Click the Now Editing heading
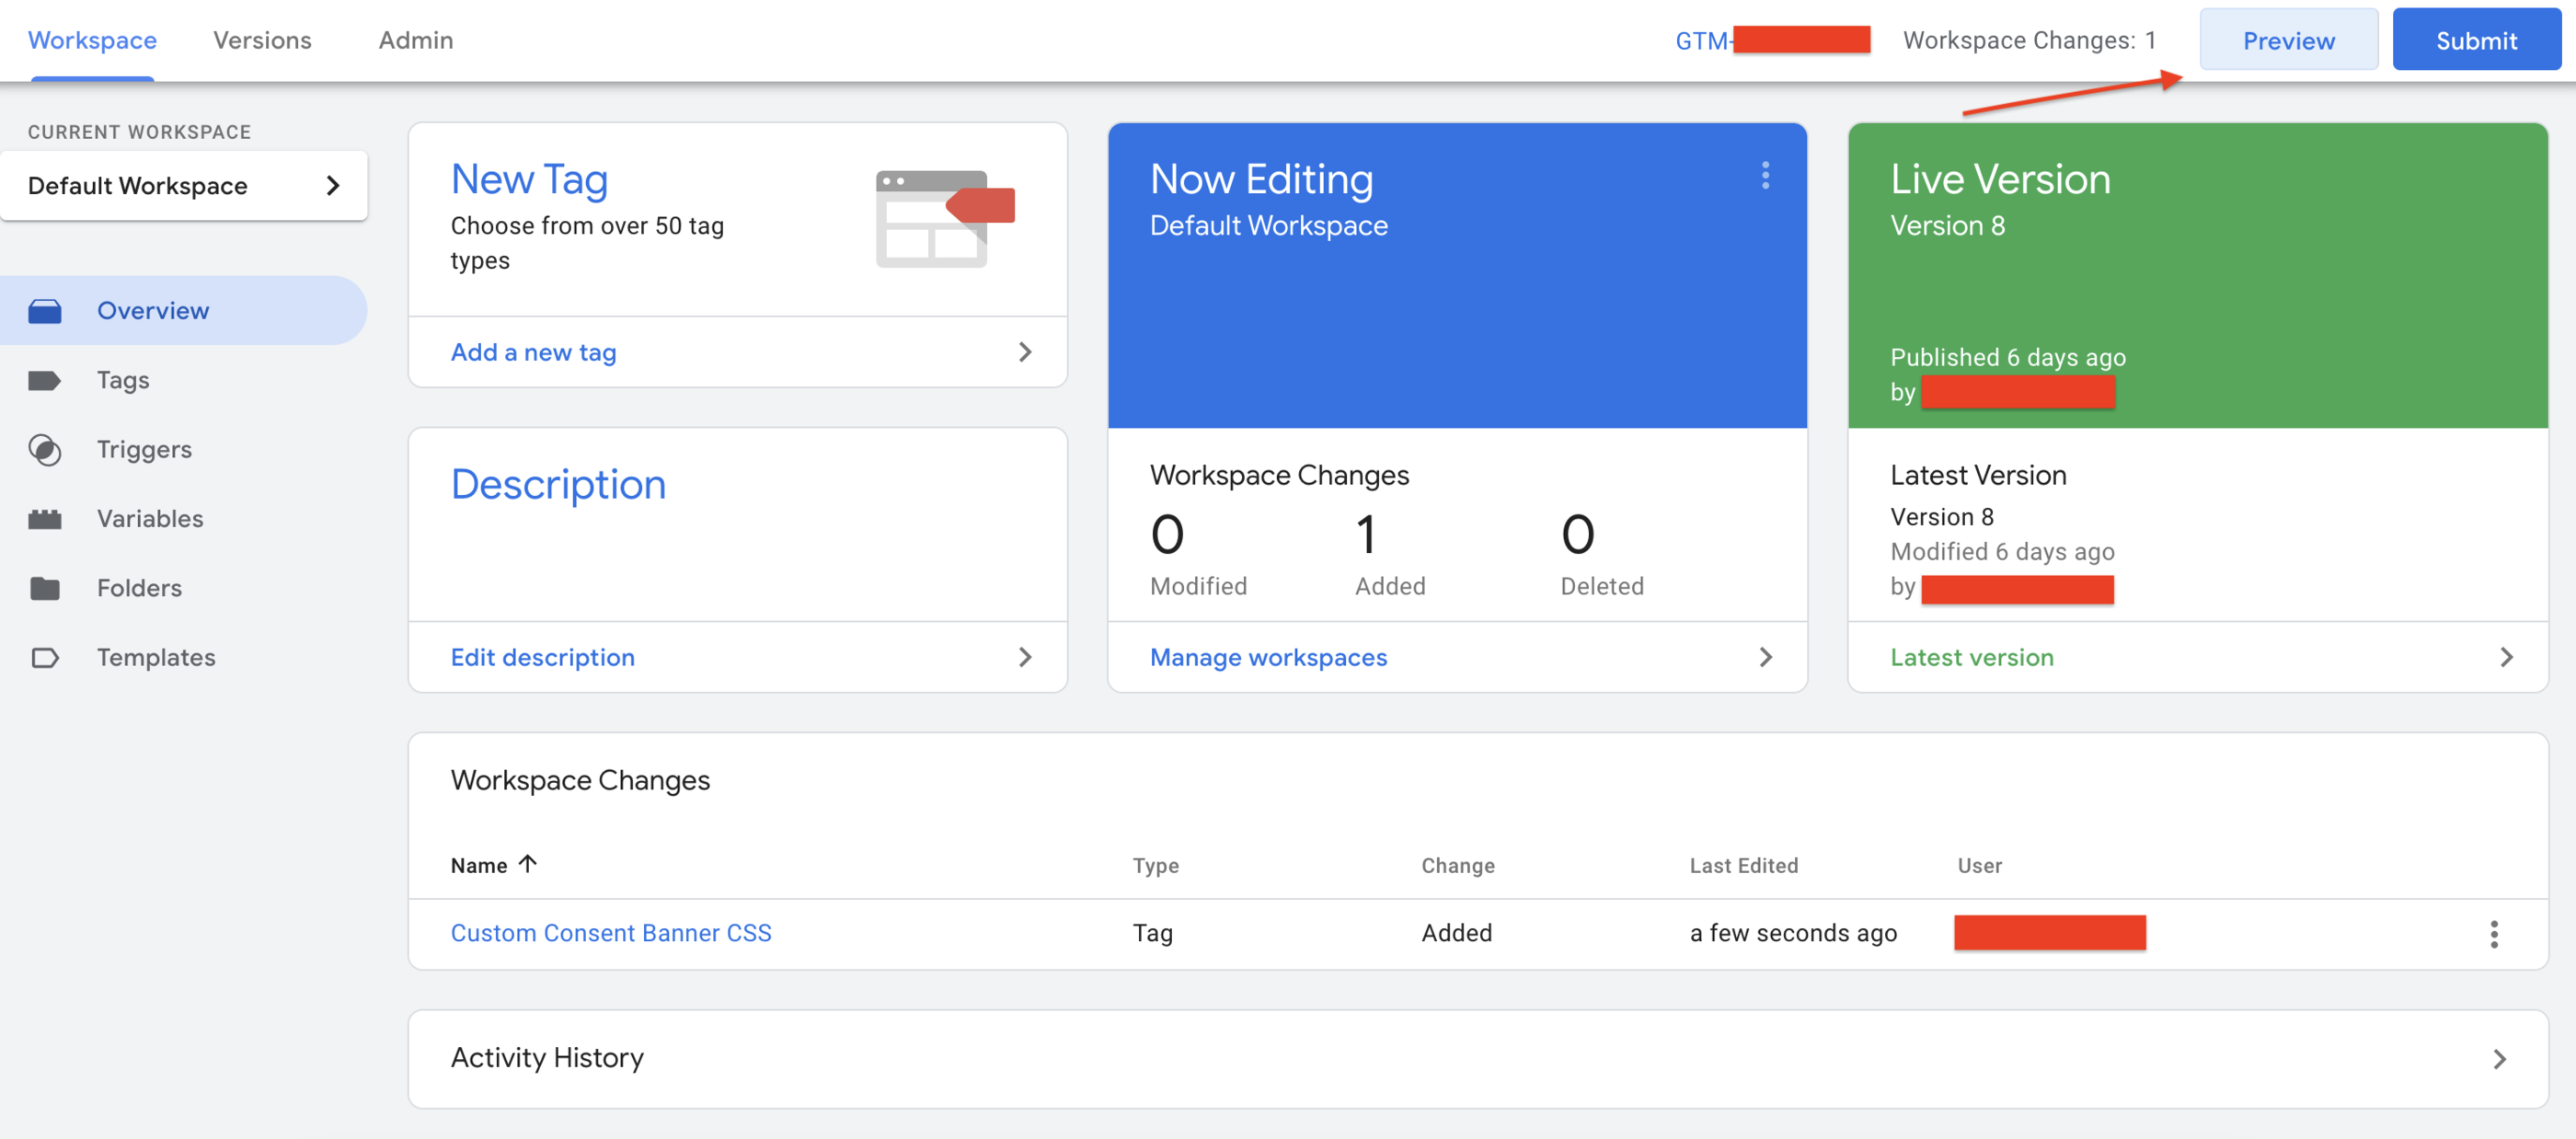Screen dimensions: 2576x1139 pyautogui.click(x=1261, y=180)
